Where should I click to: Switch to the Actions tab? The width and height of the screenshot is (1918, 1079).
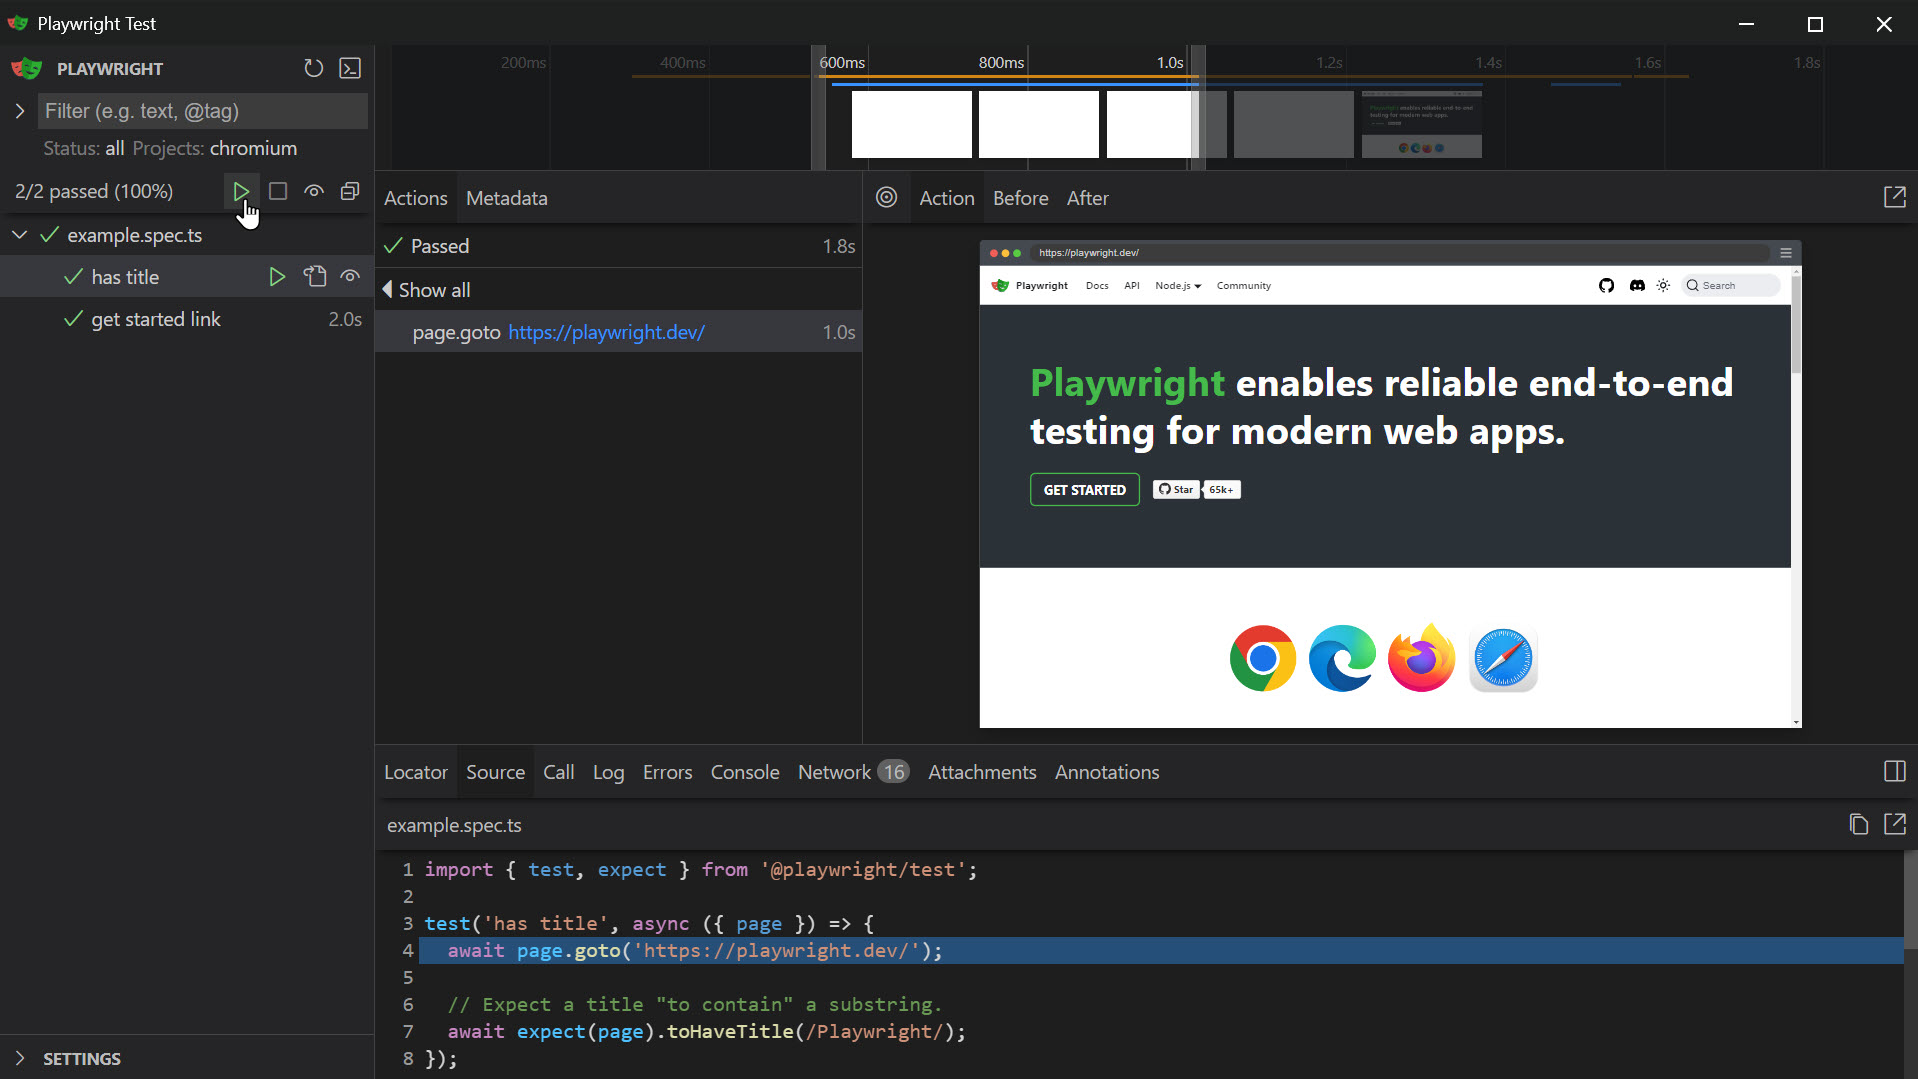(416, 198)
